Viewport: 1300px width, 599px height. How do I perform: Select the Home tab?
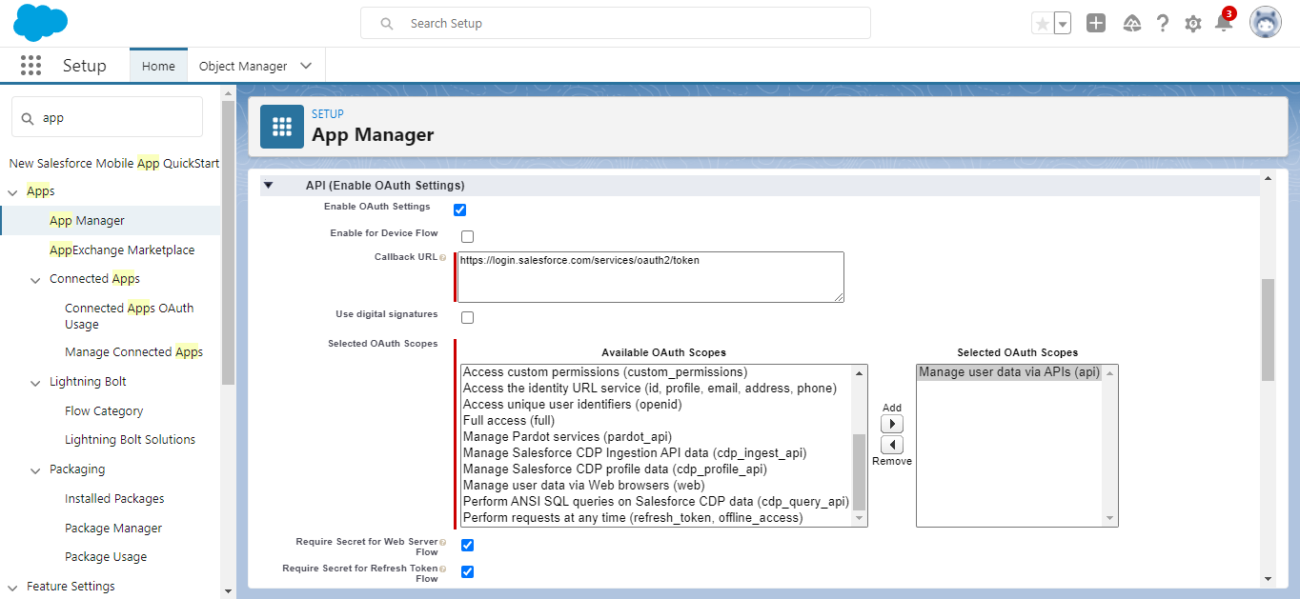158,66
